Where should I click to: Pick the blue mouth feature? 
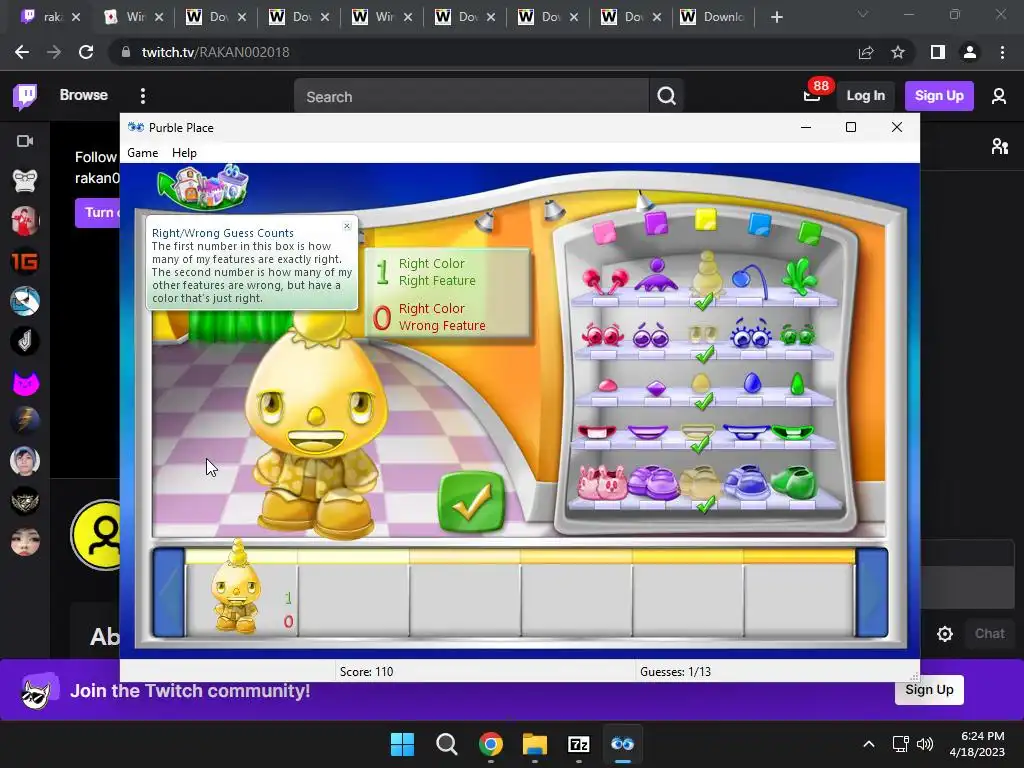[x=746, y=432]
